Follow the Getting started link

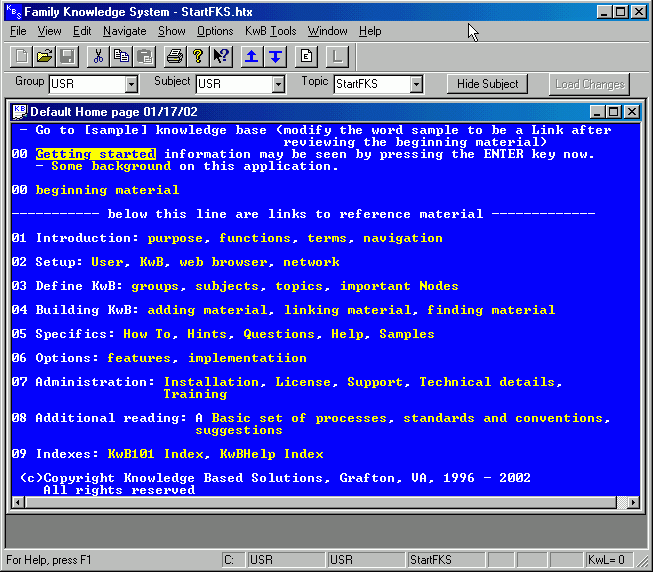tap(96, 154)
